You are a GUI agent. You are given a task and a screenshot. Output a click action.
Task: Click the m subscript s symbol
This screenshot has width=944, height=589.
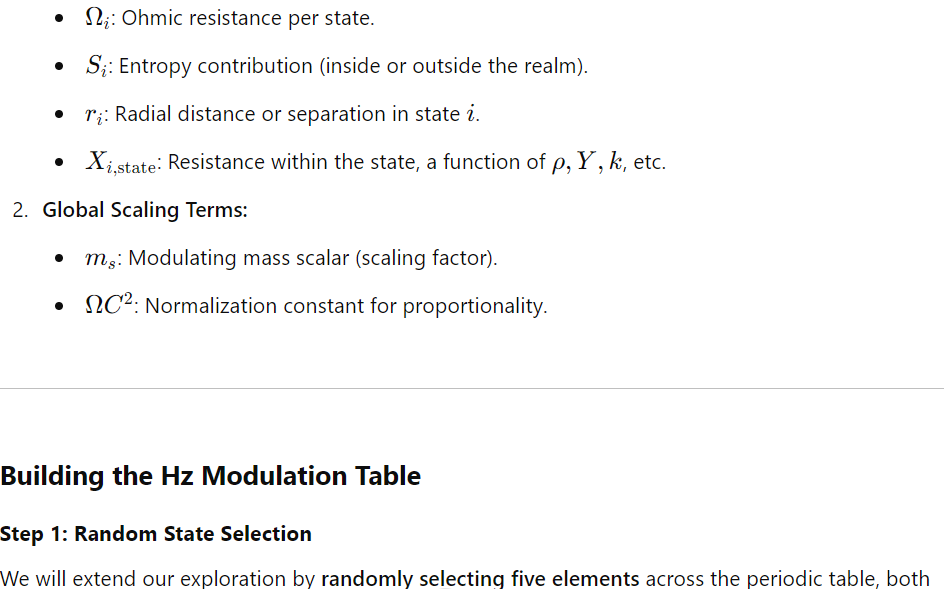(100, 259)
